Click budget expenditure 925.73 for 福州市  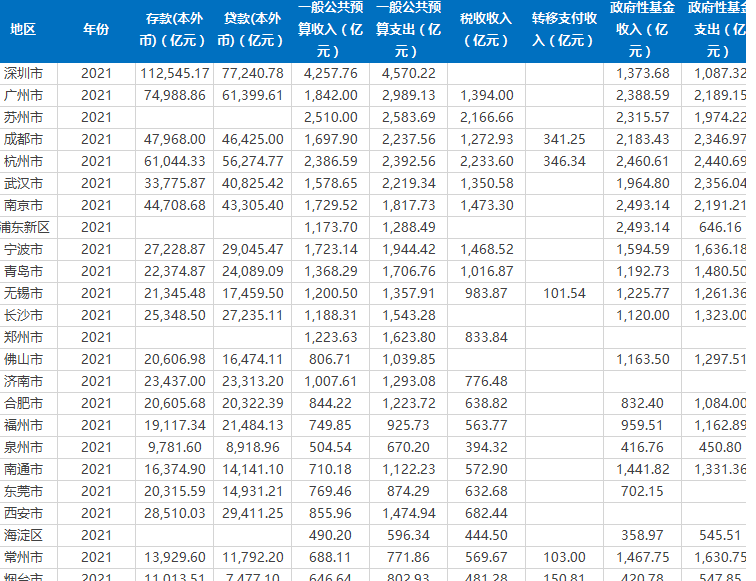pos(408,426)
